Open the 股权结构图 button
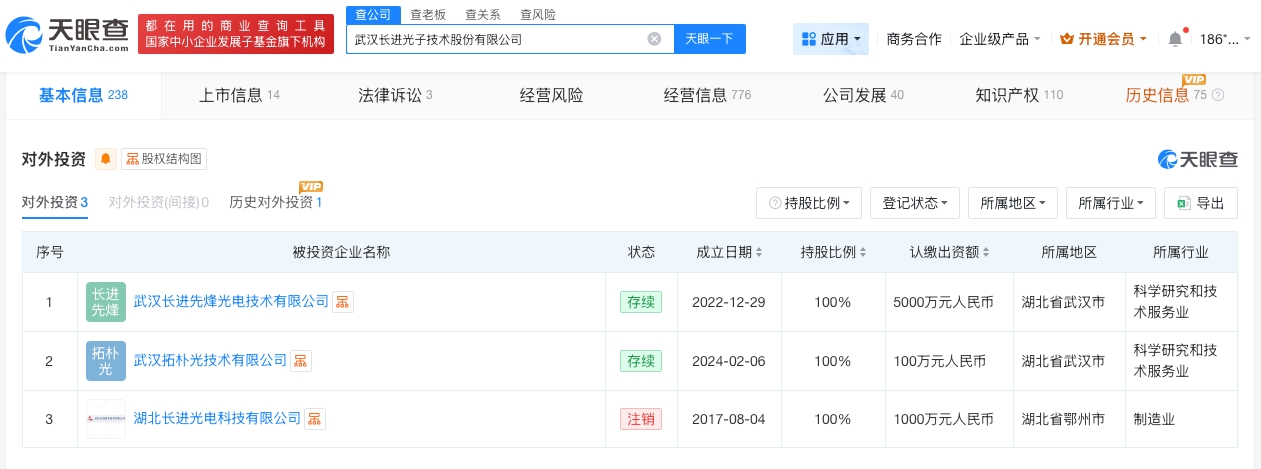 tap(164, 159)
